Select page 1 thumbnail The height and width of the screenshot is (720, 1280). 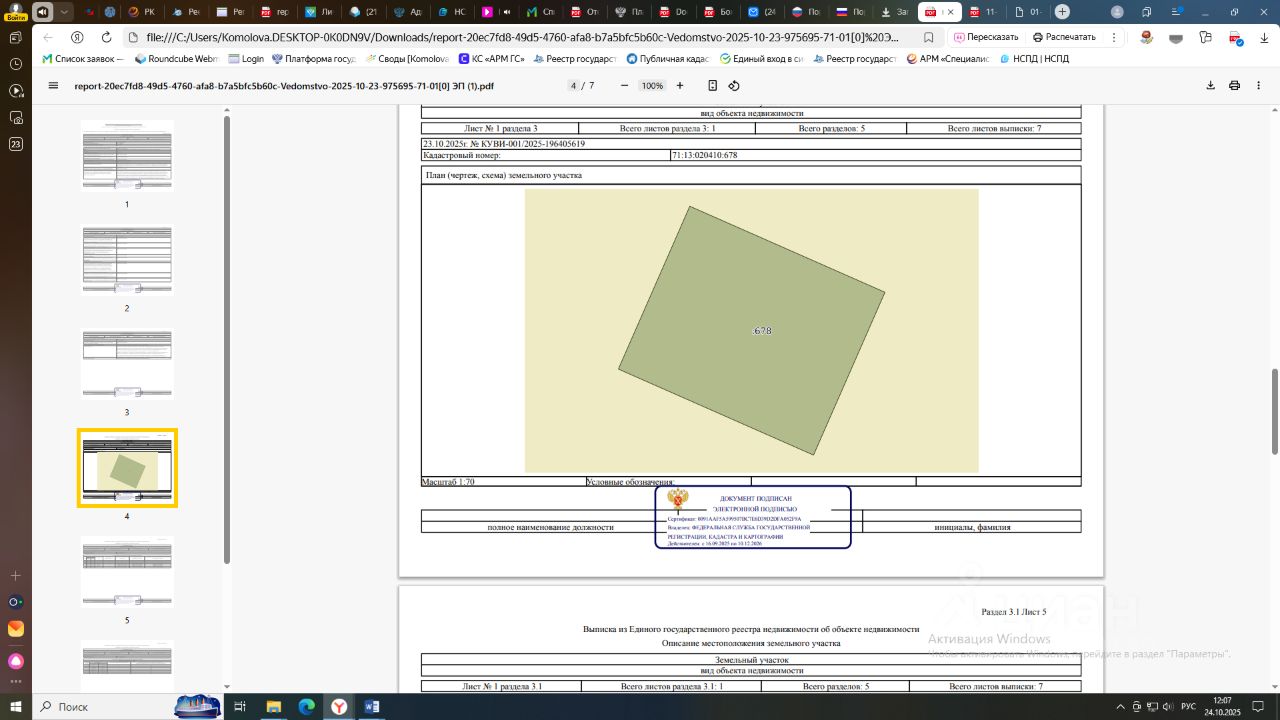tap(127, 155)
